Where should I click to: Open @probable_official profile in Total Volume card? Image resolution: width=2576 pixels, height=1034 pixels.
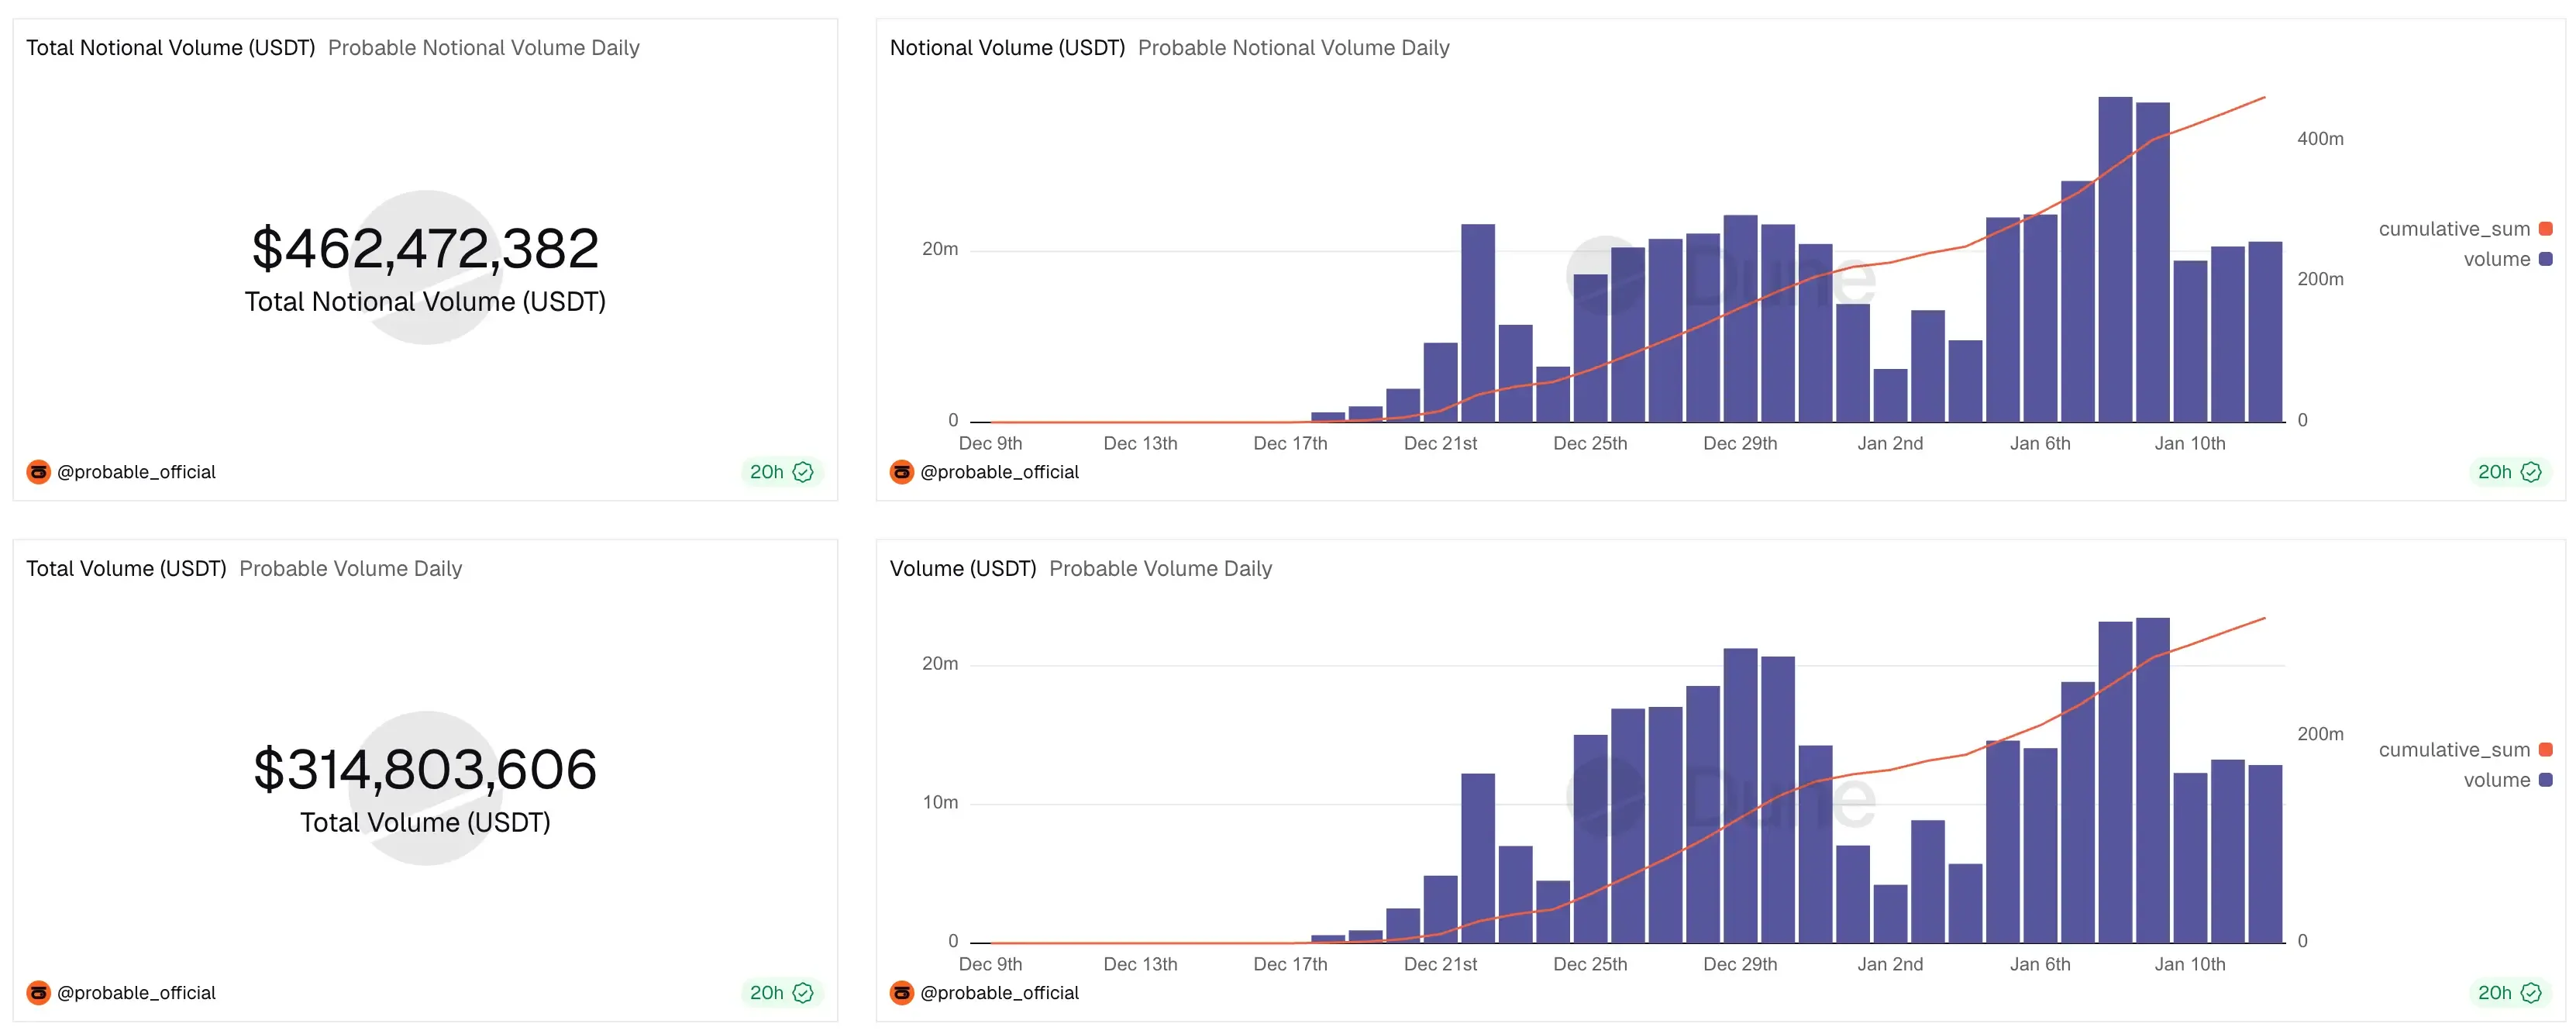coord(136,993)
